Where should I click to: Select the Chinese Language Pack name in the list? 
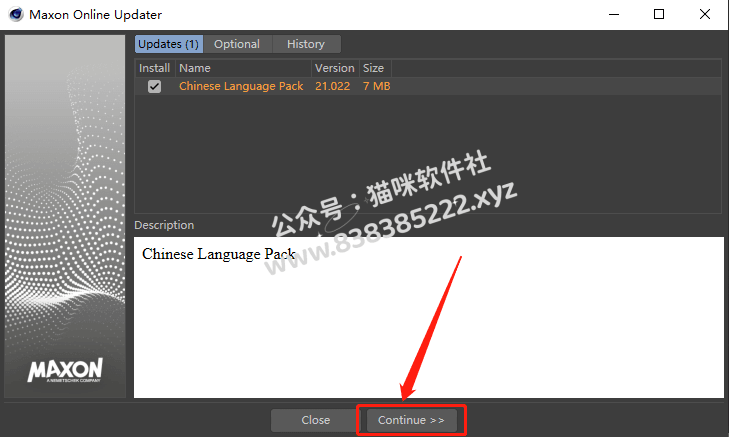coord(241,86)
